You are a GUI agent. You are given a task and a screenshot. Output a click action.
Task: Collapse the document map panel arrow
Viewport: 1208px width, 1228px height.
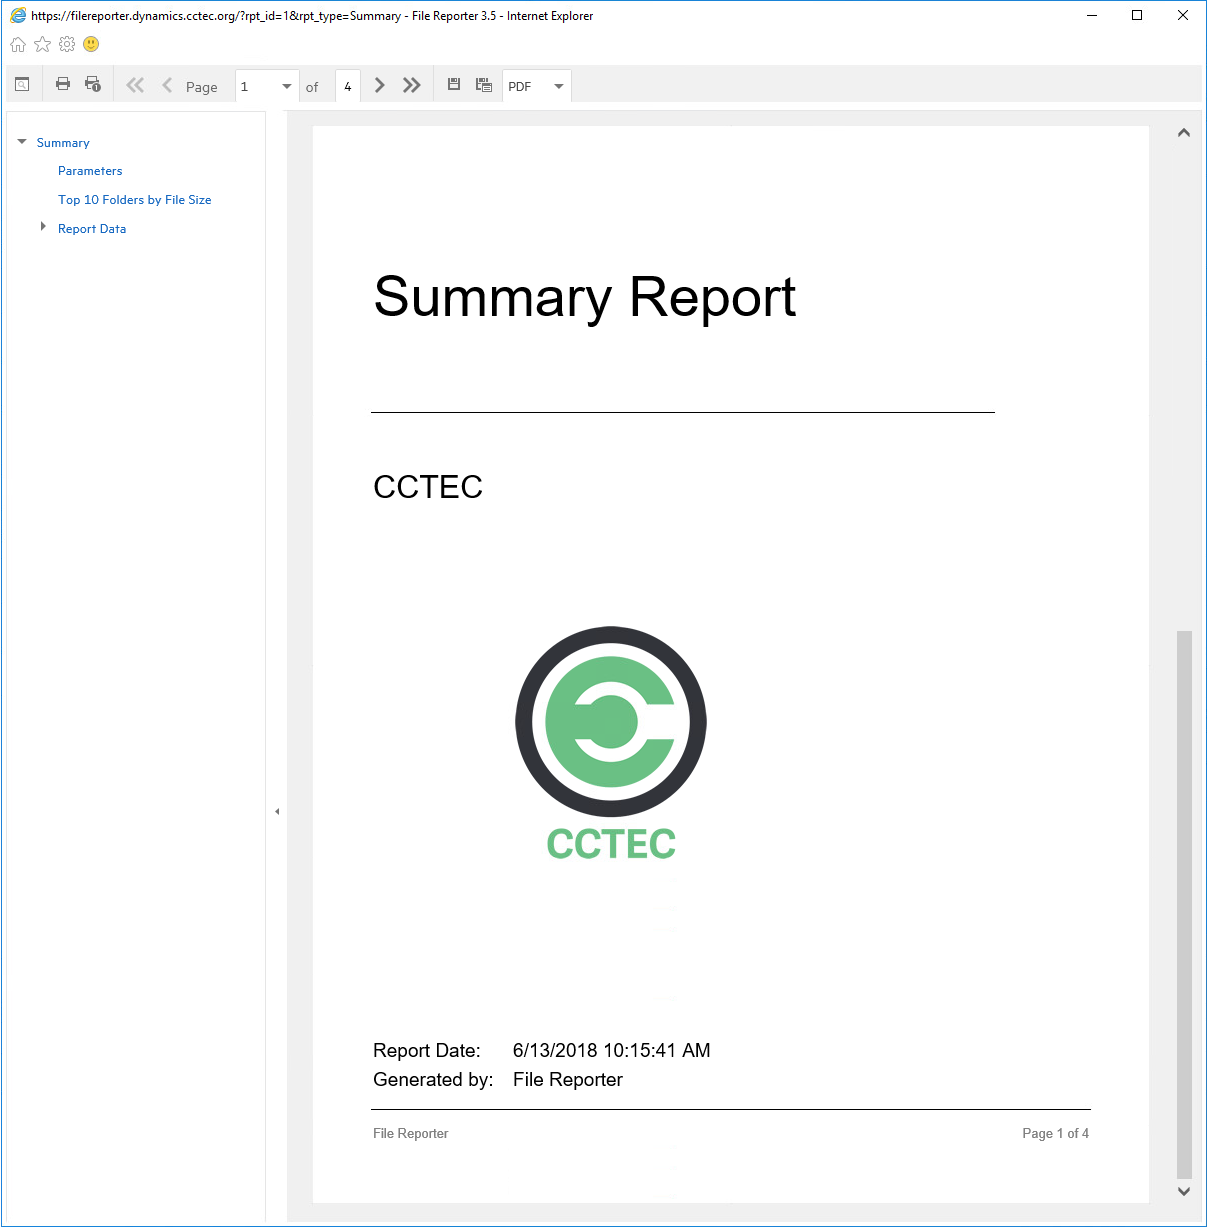point(277,811)
